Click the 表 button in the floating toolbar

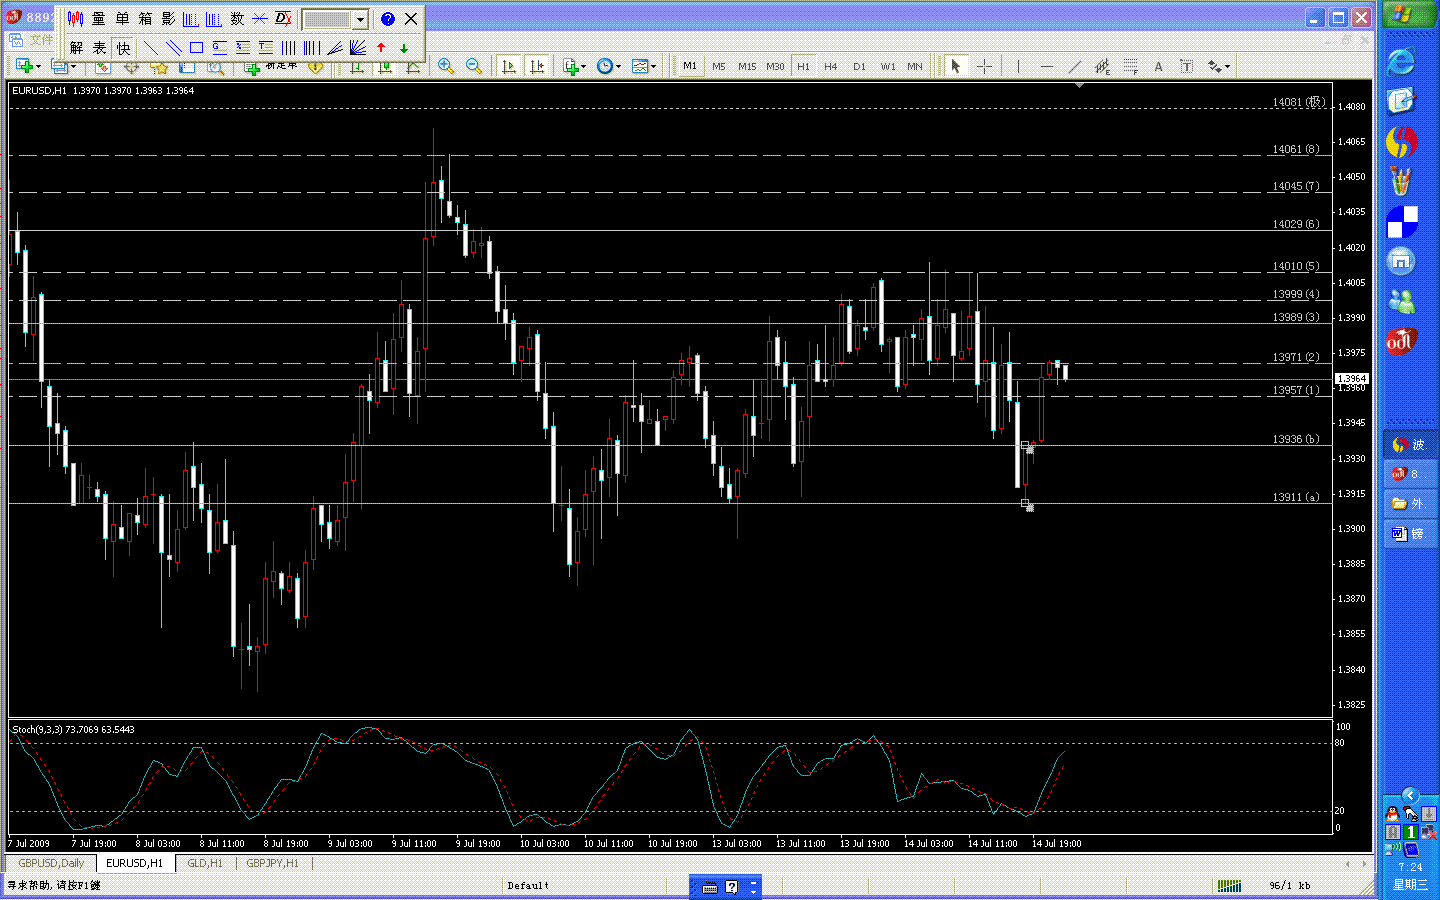pyautogui.click(x=99, y=47)
